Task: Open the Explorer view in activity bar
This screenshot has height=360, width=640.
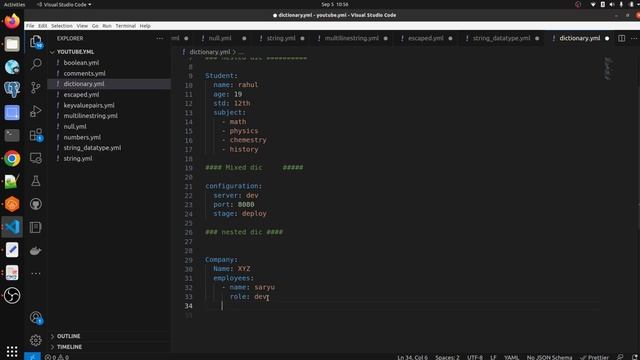Action: (36, 41)
